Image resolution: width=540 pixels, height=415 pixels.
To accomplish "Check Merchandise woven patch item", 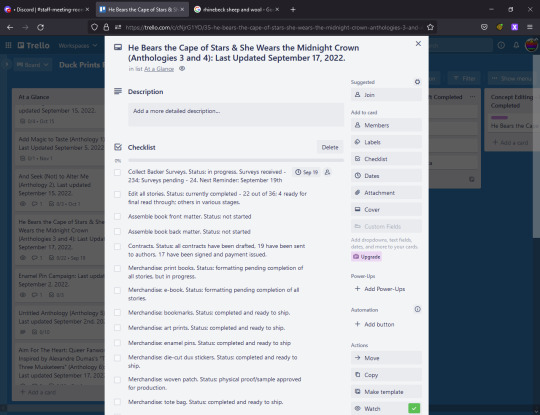I will pos(117,380).
